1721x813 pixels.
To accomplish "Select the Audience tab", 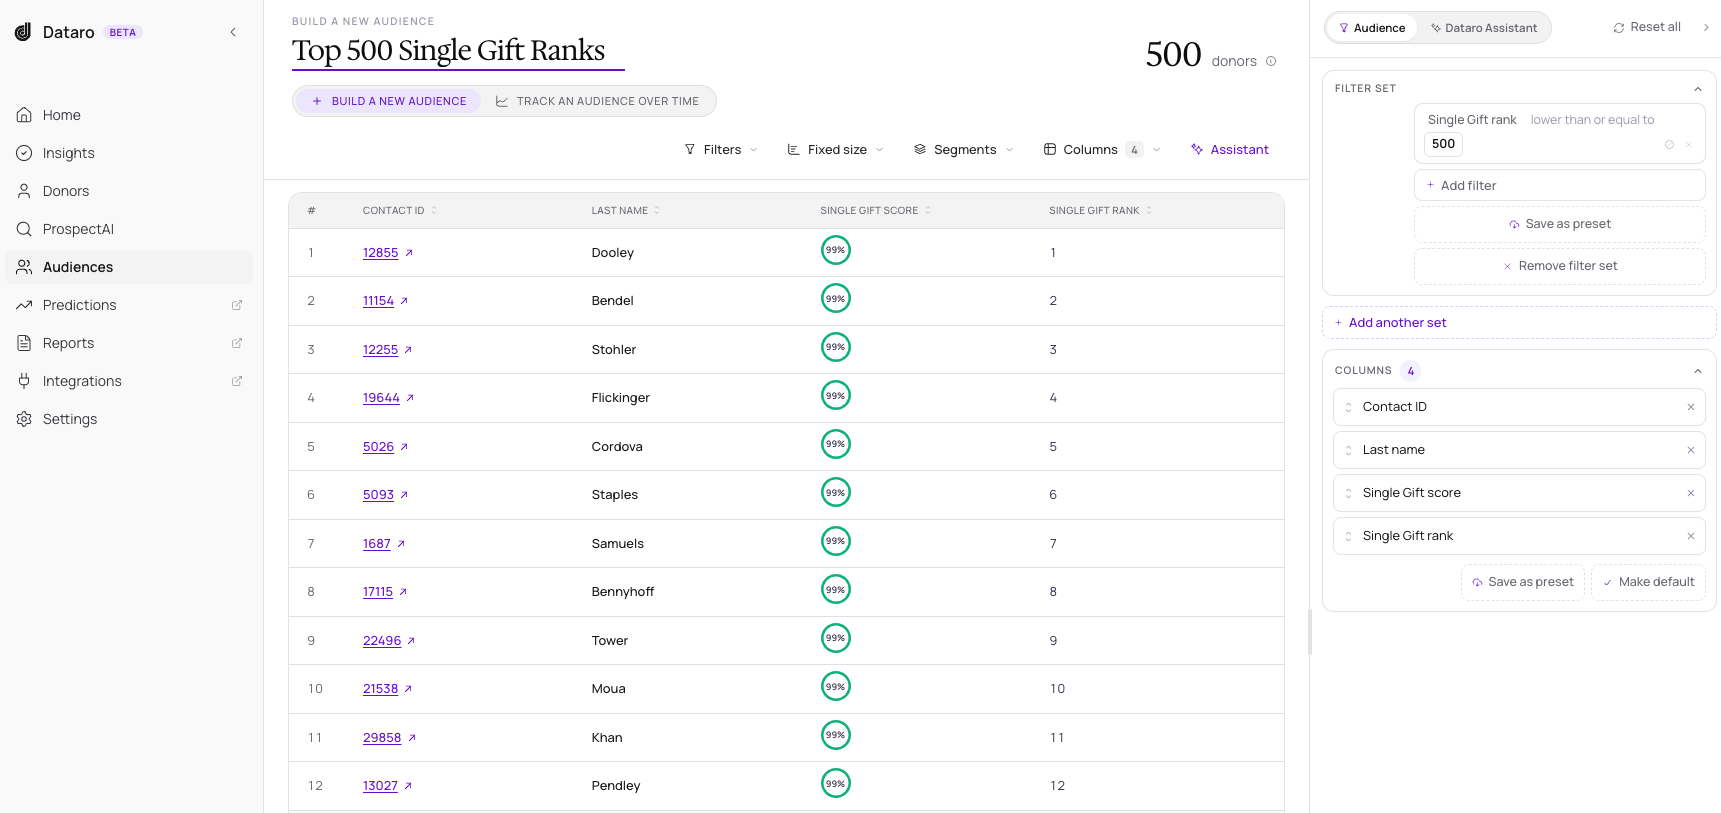I will pyautogui.click(x=1371, y=28).
